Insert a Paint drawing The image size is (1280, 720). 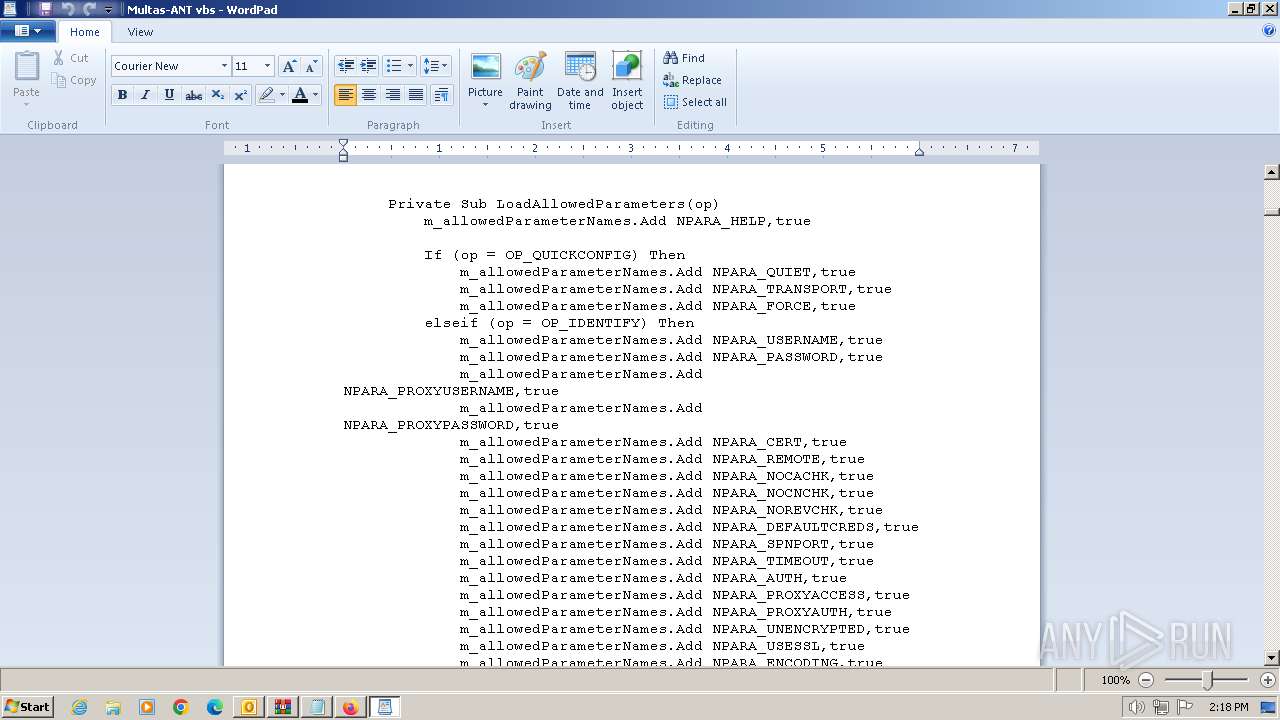point(530,80)
